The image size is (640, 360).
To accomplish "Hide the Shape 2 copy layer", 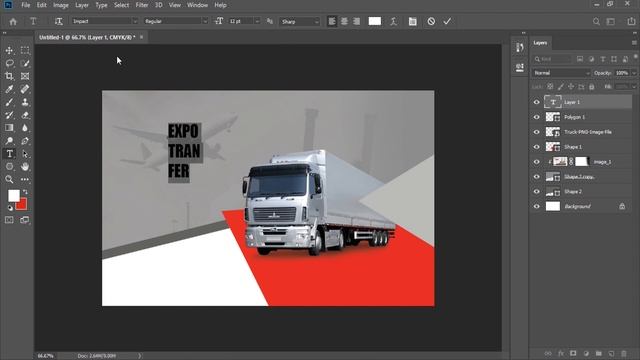I will (536, 177).
